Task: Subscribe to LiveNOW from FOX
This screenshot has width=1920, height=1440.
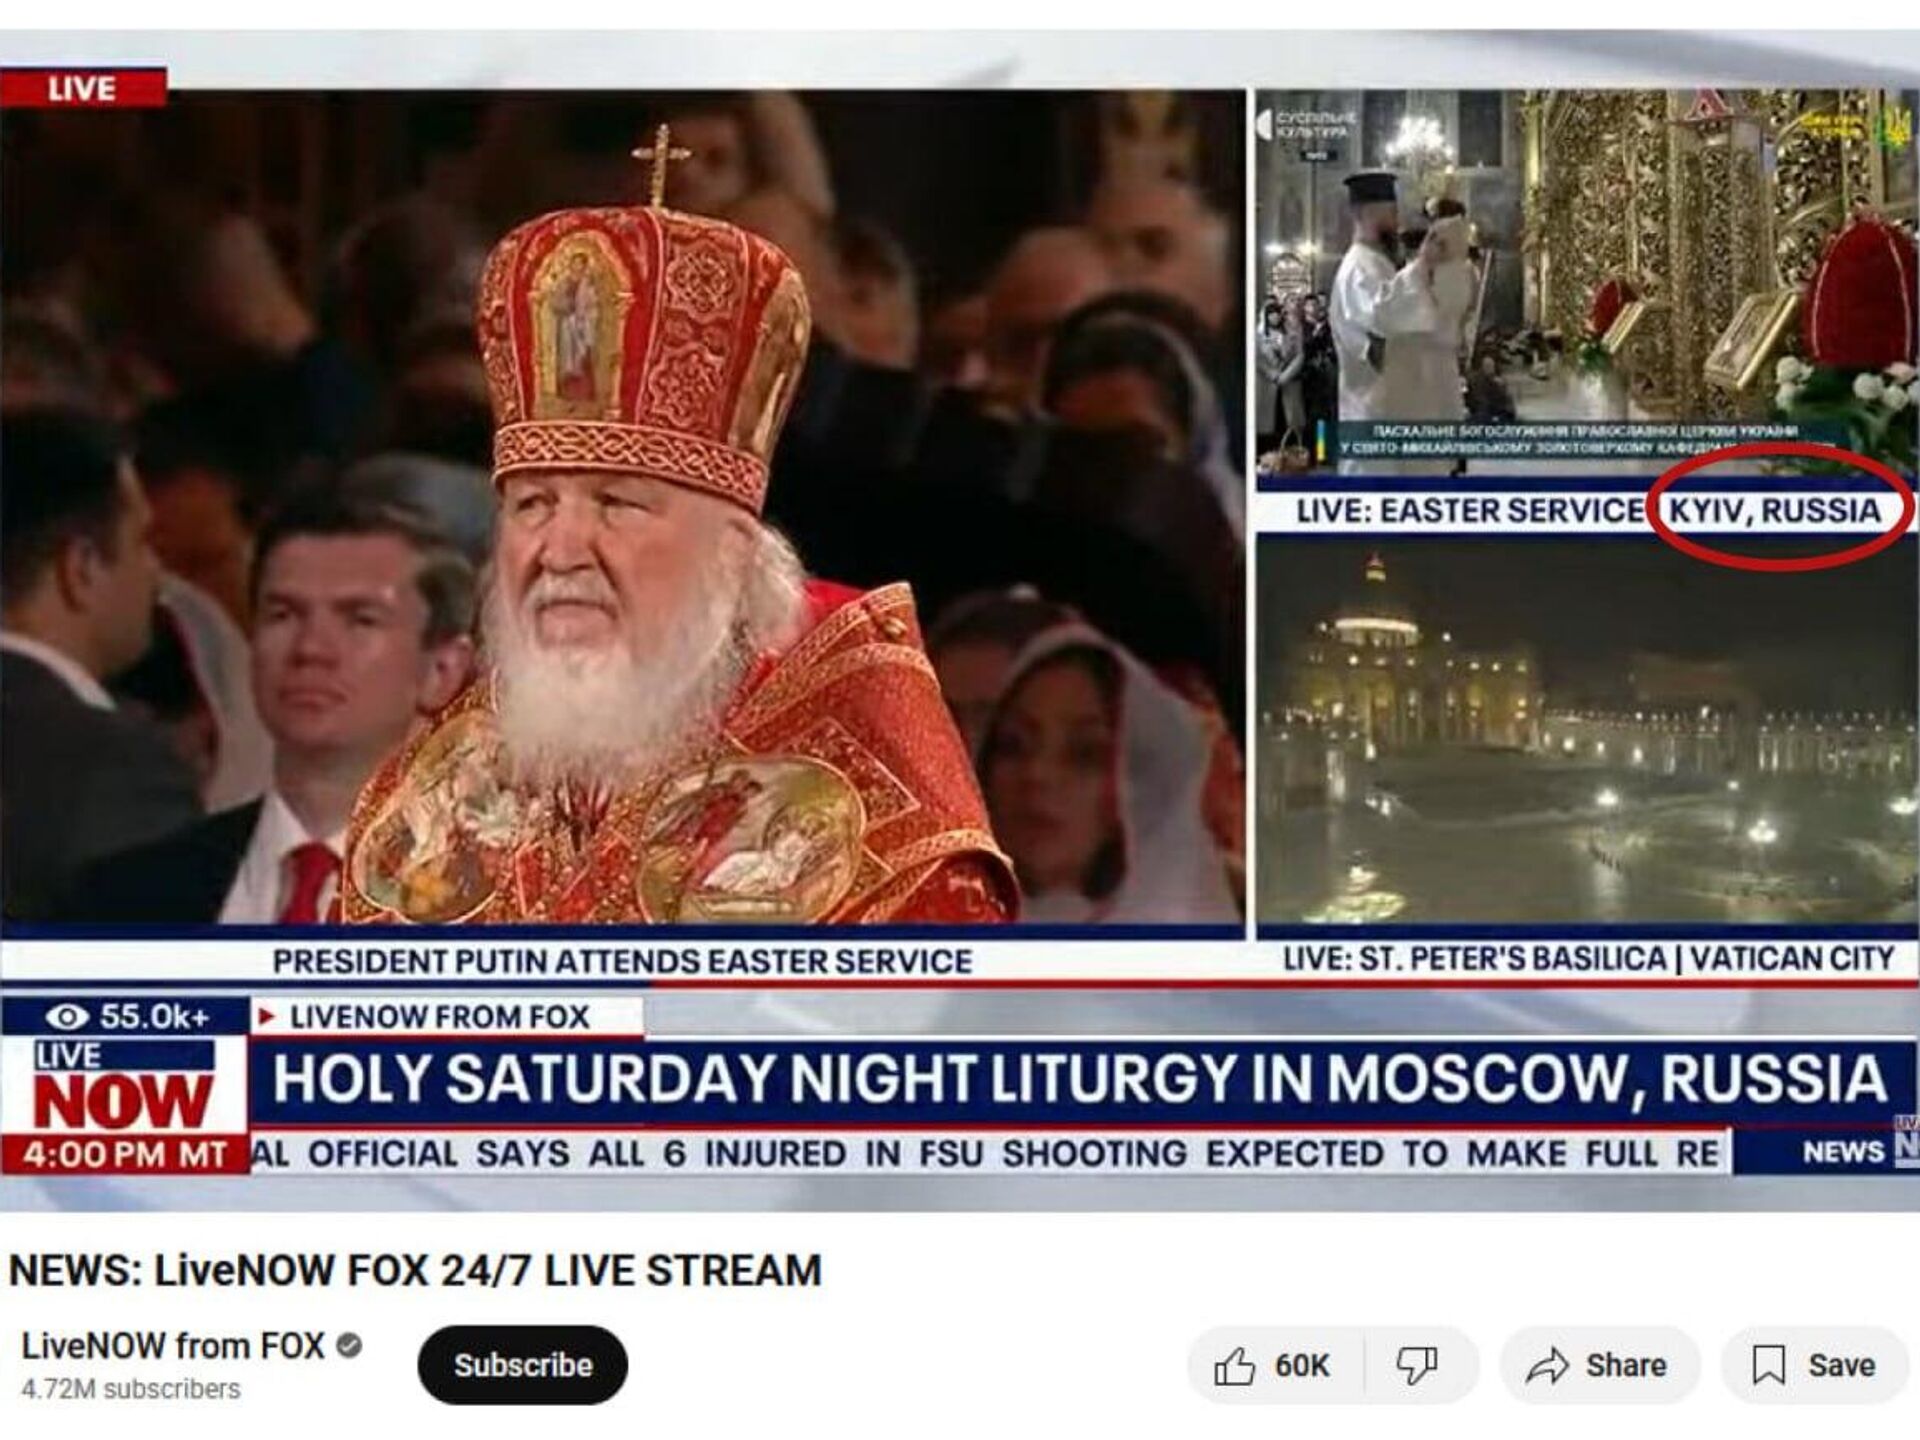Action: point(522,1365)
